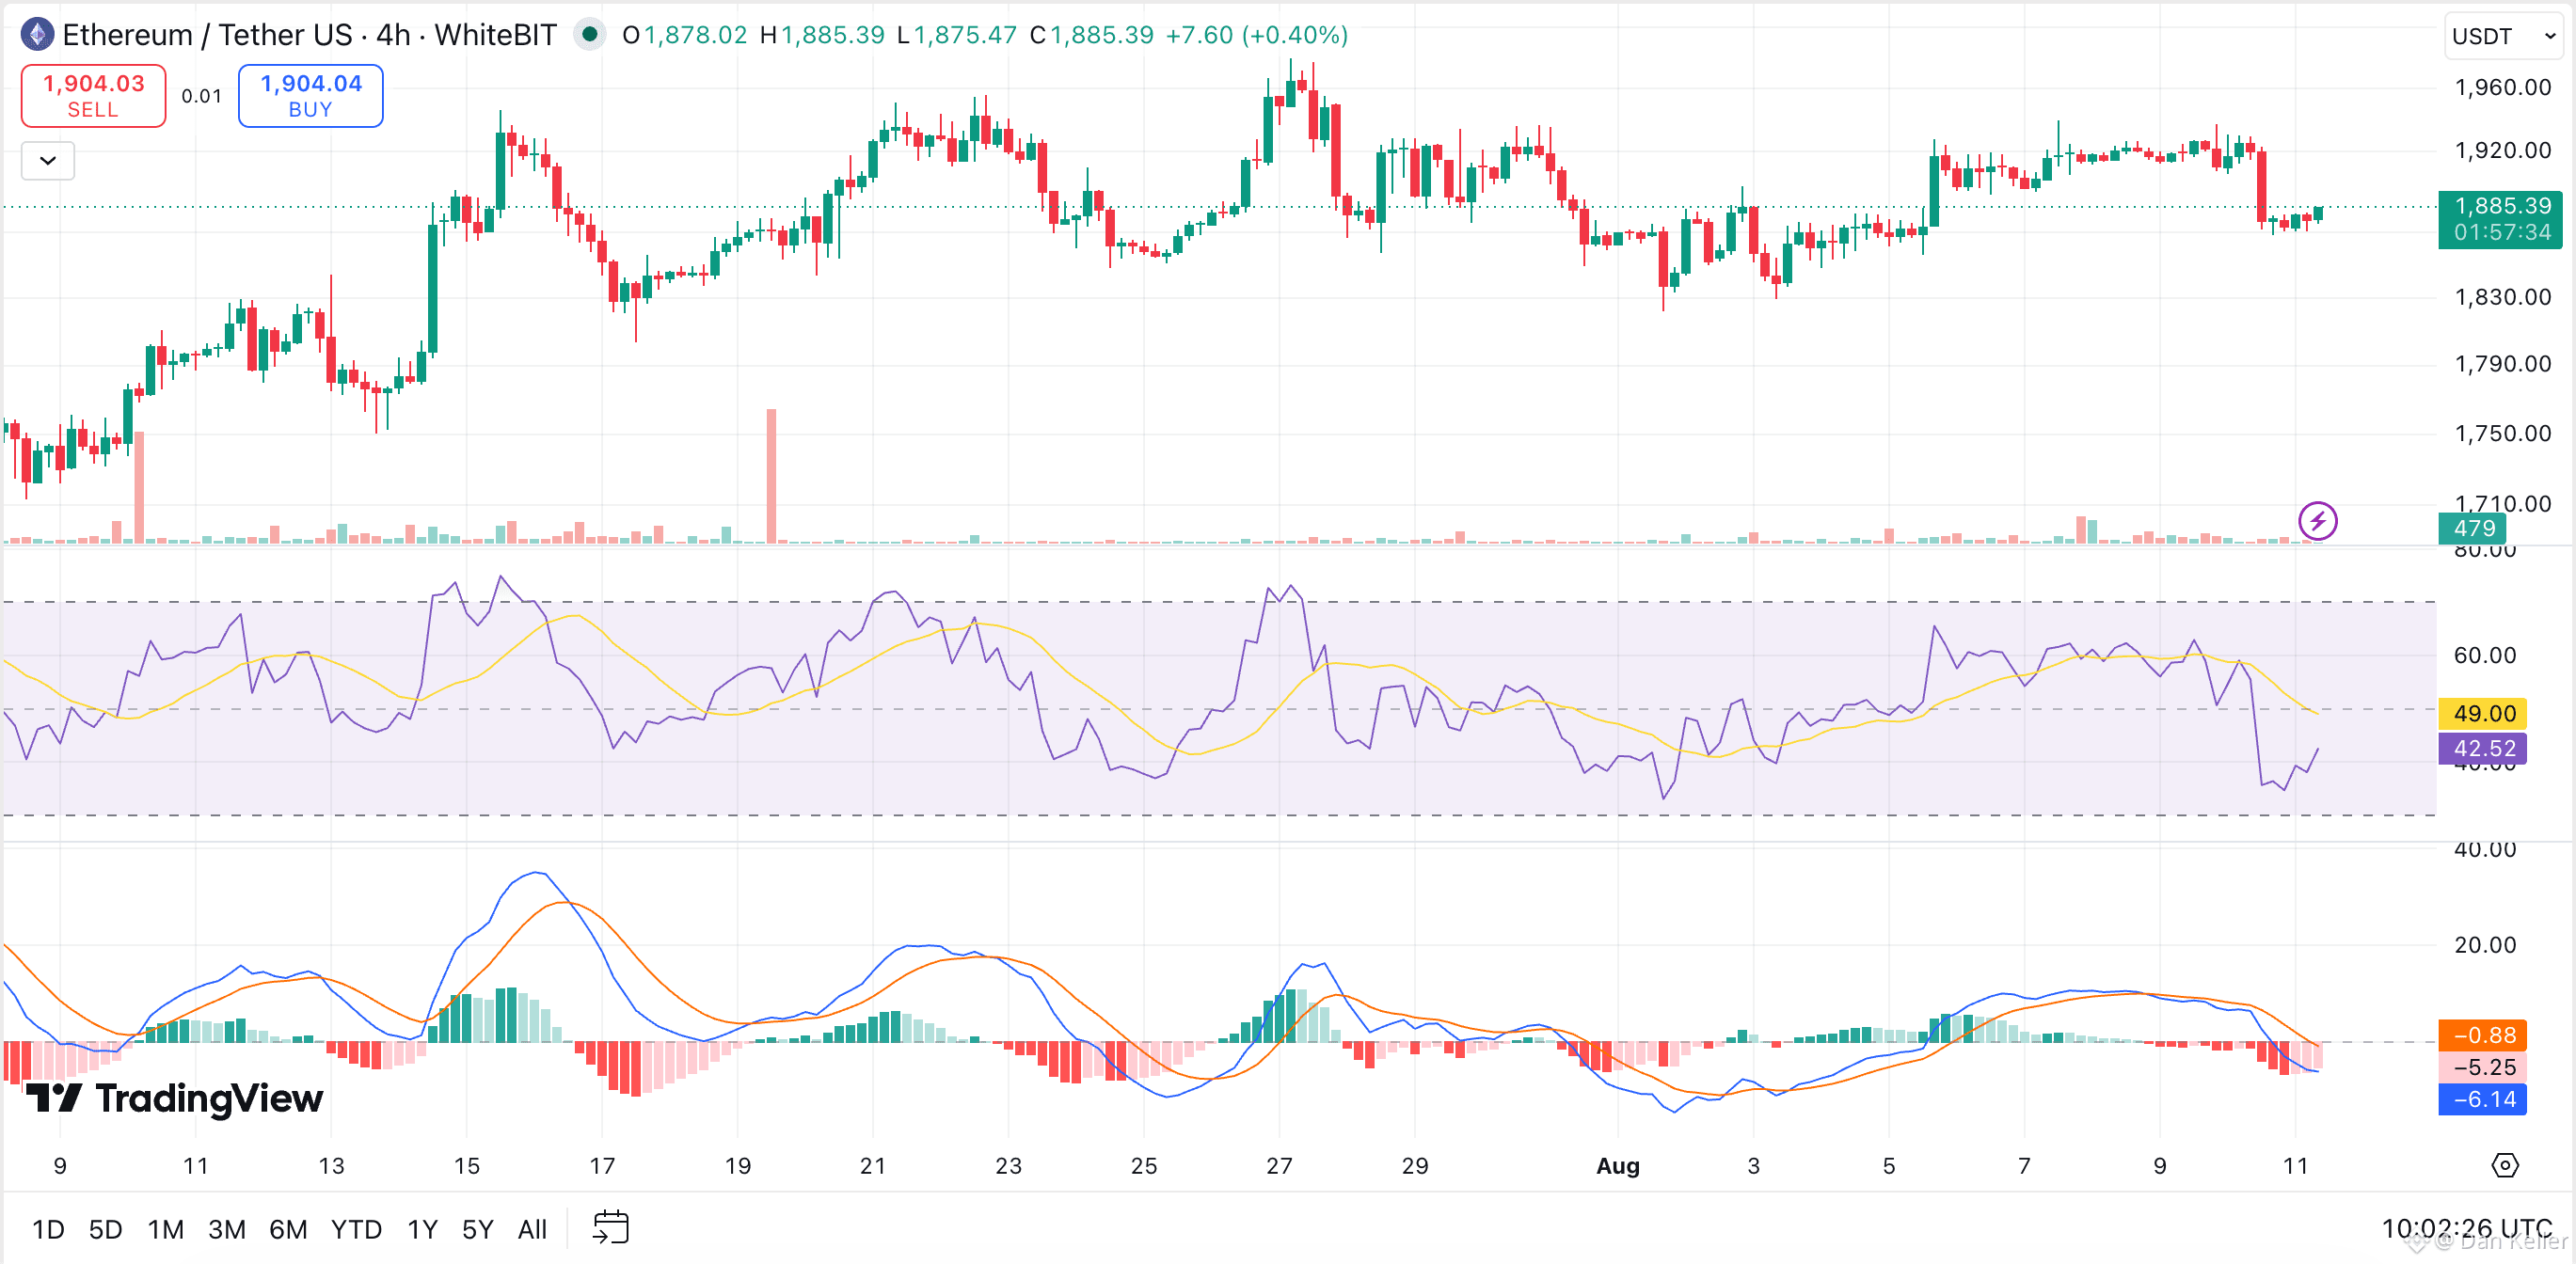
Task: Click the Aug label on time axis
Action: (1617, 1166)
